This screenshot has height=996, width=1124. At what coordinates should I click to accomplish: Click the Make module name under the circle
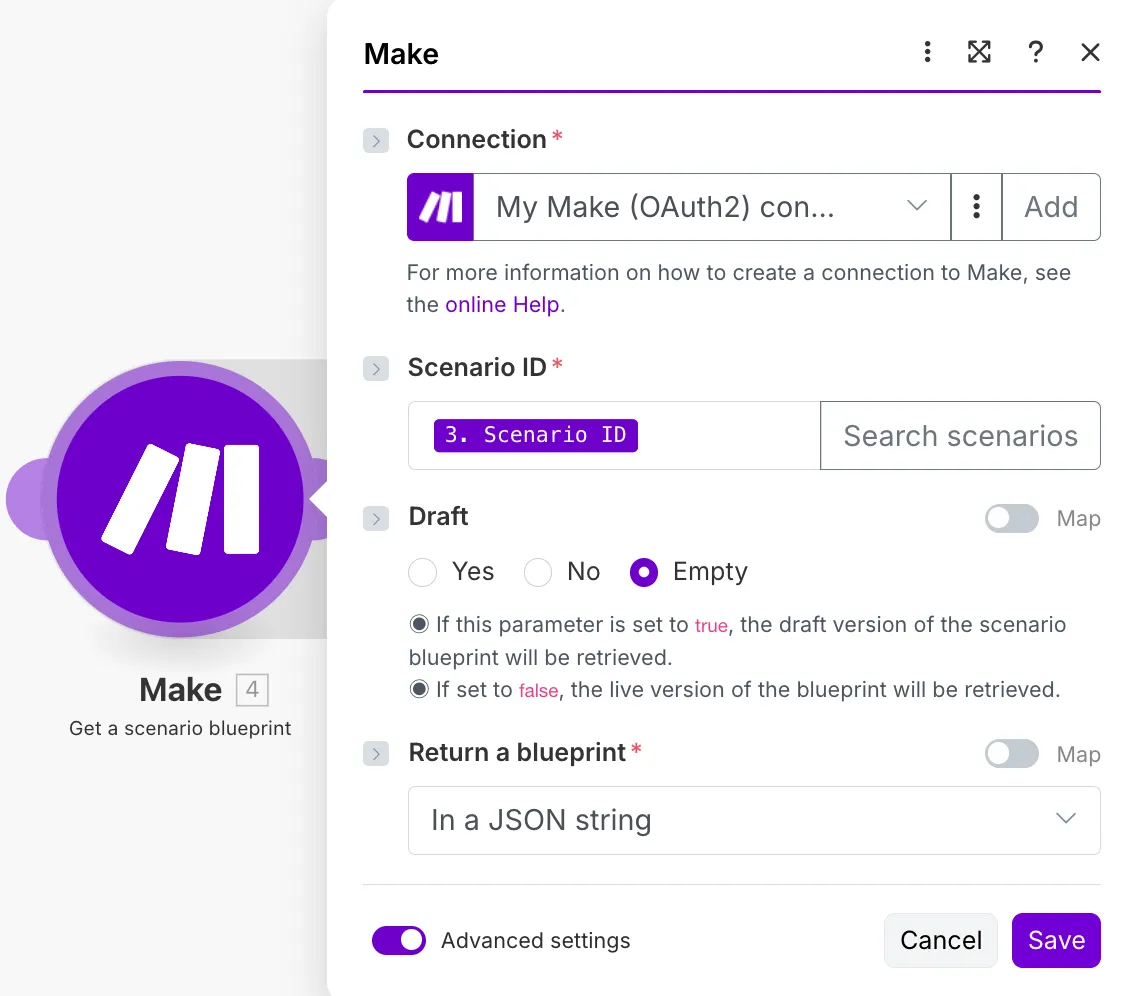(181, 690)
